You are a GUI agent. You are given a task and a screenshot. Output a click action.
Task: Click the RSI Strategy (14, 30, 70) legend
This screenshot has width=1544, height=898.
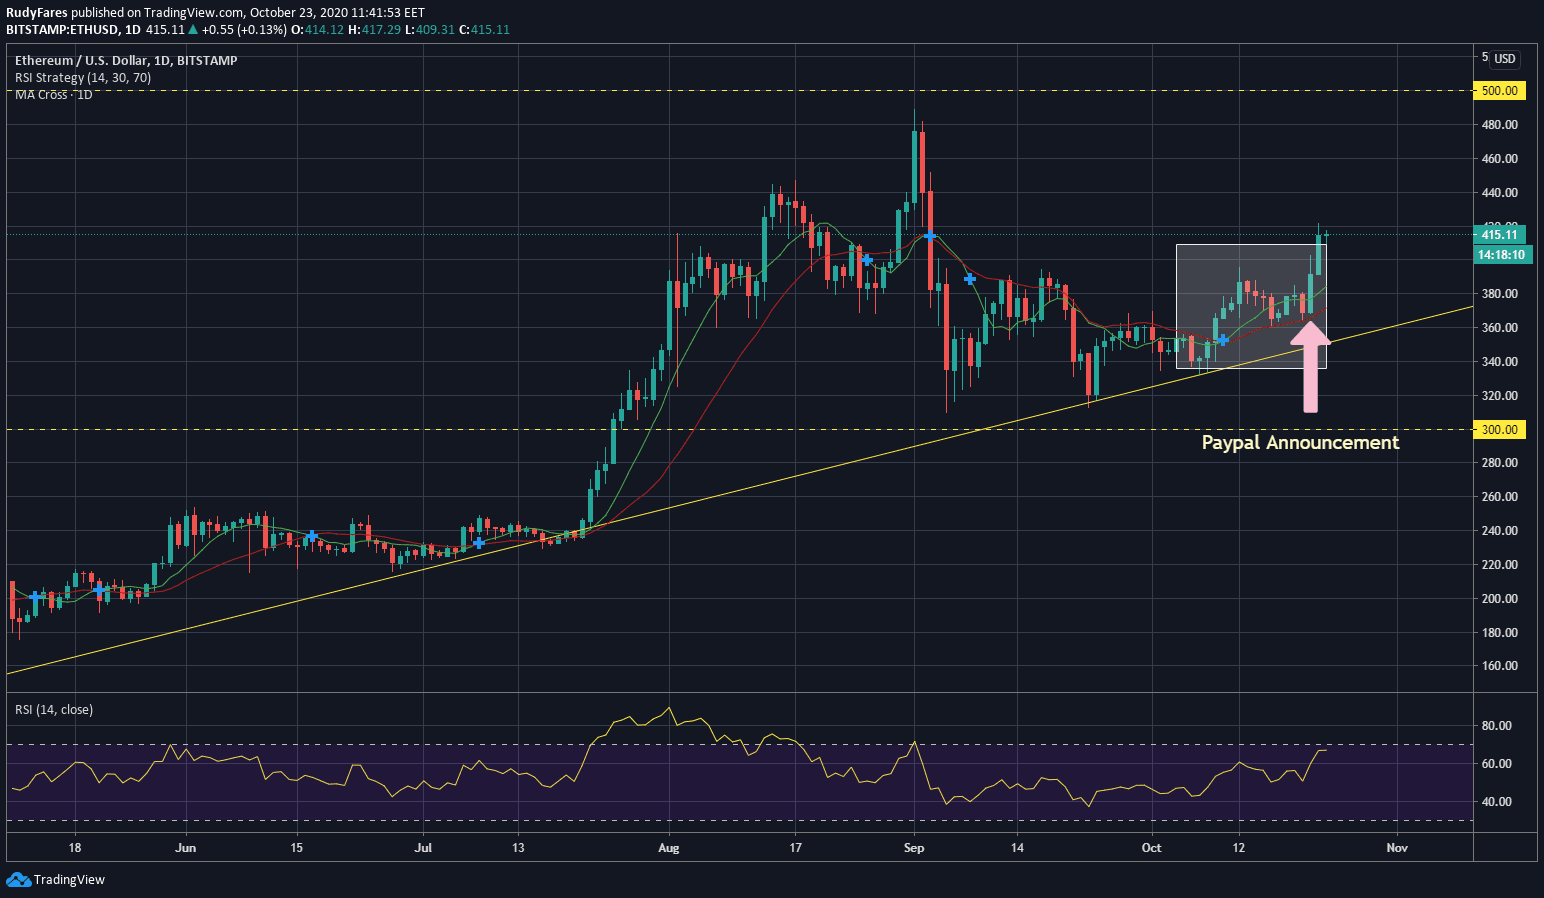(83, 77)
